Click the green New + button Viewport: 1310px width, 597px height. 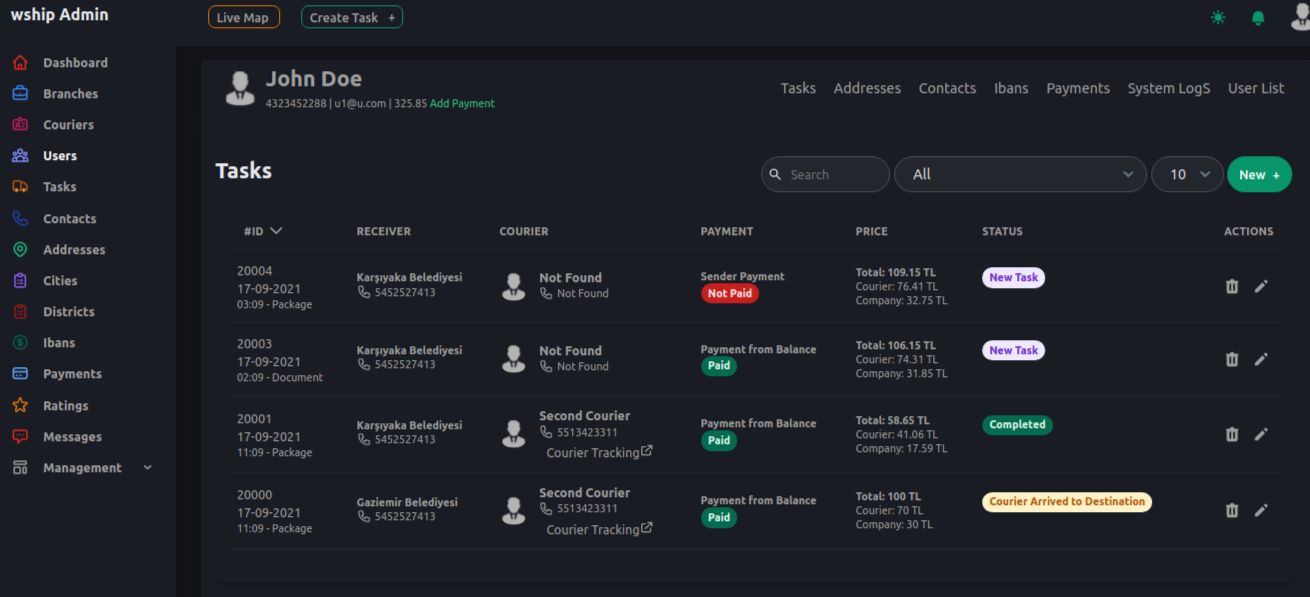(1258, 174)
